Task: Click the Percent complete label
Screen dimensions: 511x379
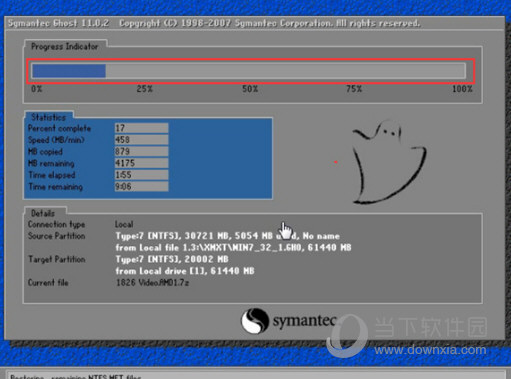Action: [x=59, y=128]
